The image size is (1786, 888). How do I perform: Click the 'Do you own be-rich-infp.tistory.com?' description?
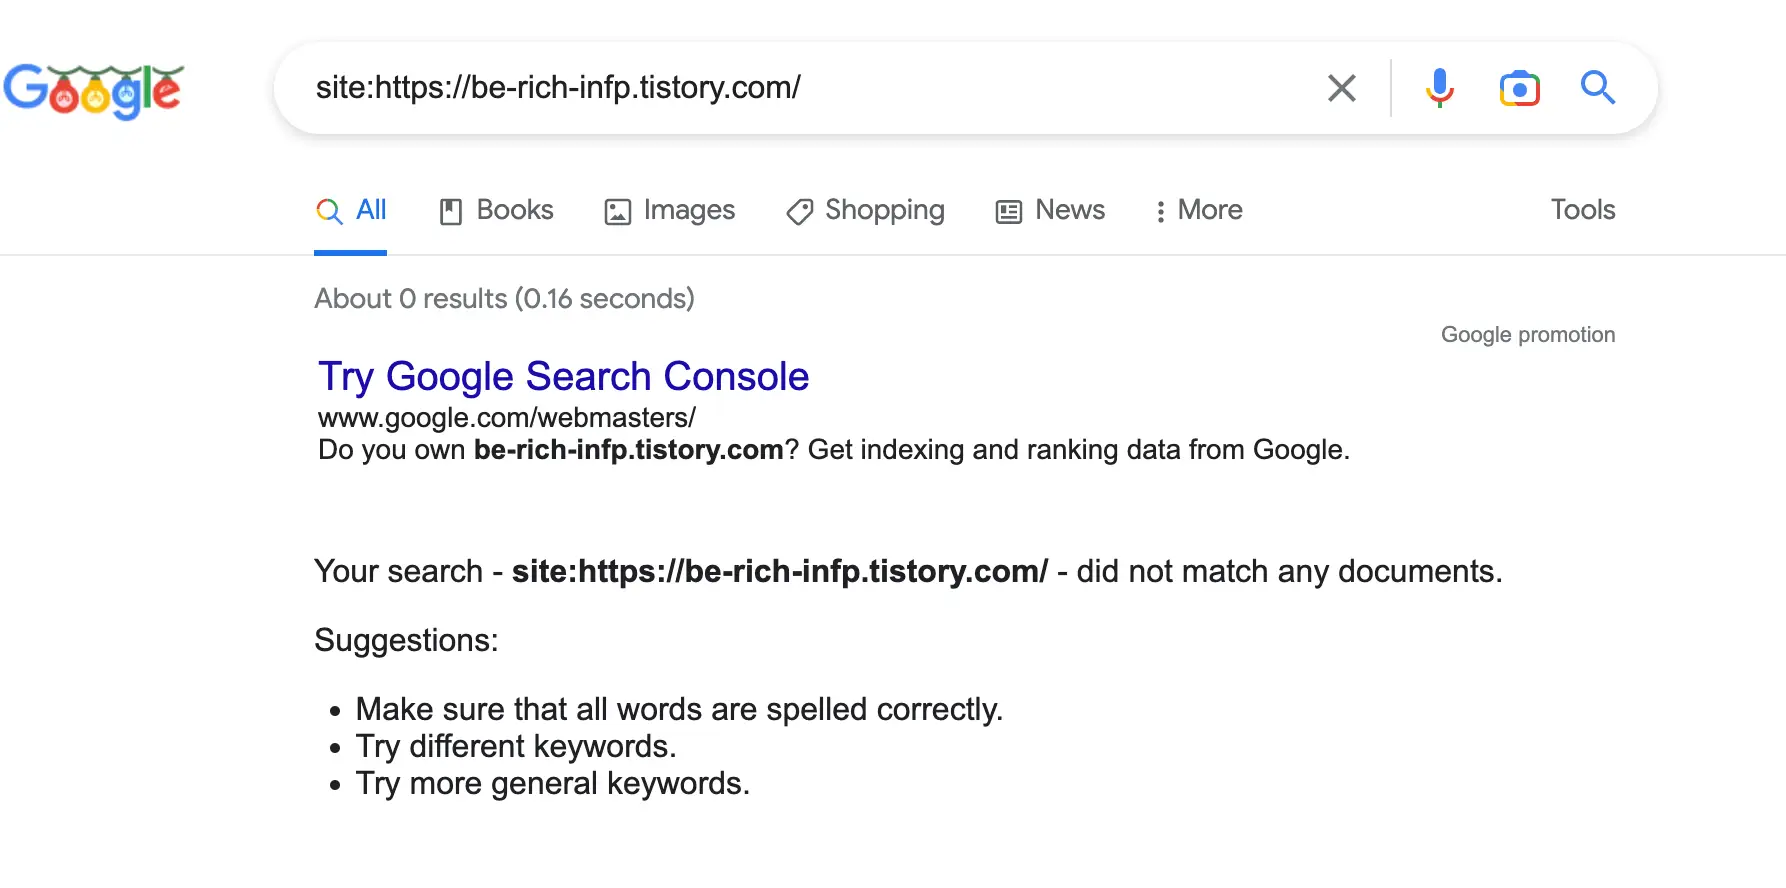pyautogui.click(x=834, y=450)
